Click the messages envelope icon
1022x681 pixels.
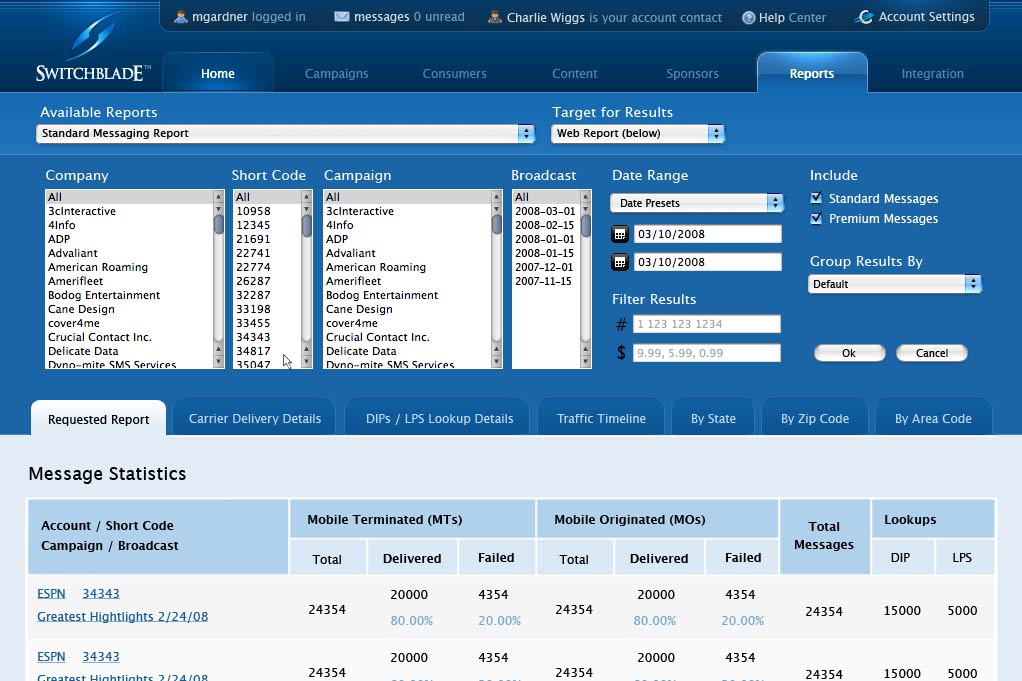(342, 17)
